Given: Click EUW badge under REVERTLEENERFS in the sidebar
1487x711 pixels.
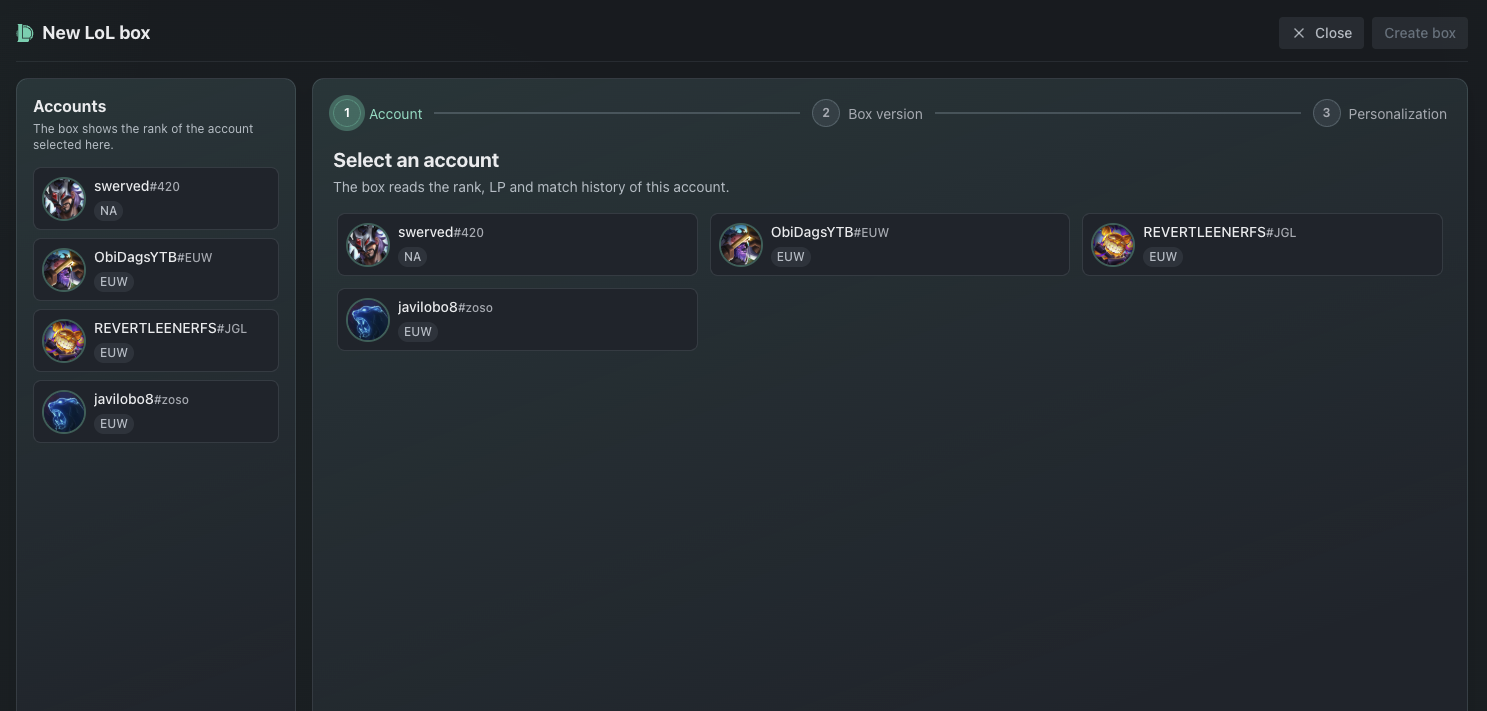Looking at the screenshot, I should [x=114, y=353].
